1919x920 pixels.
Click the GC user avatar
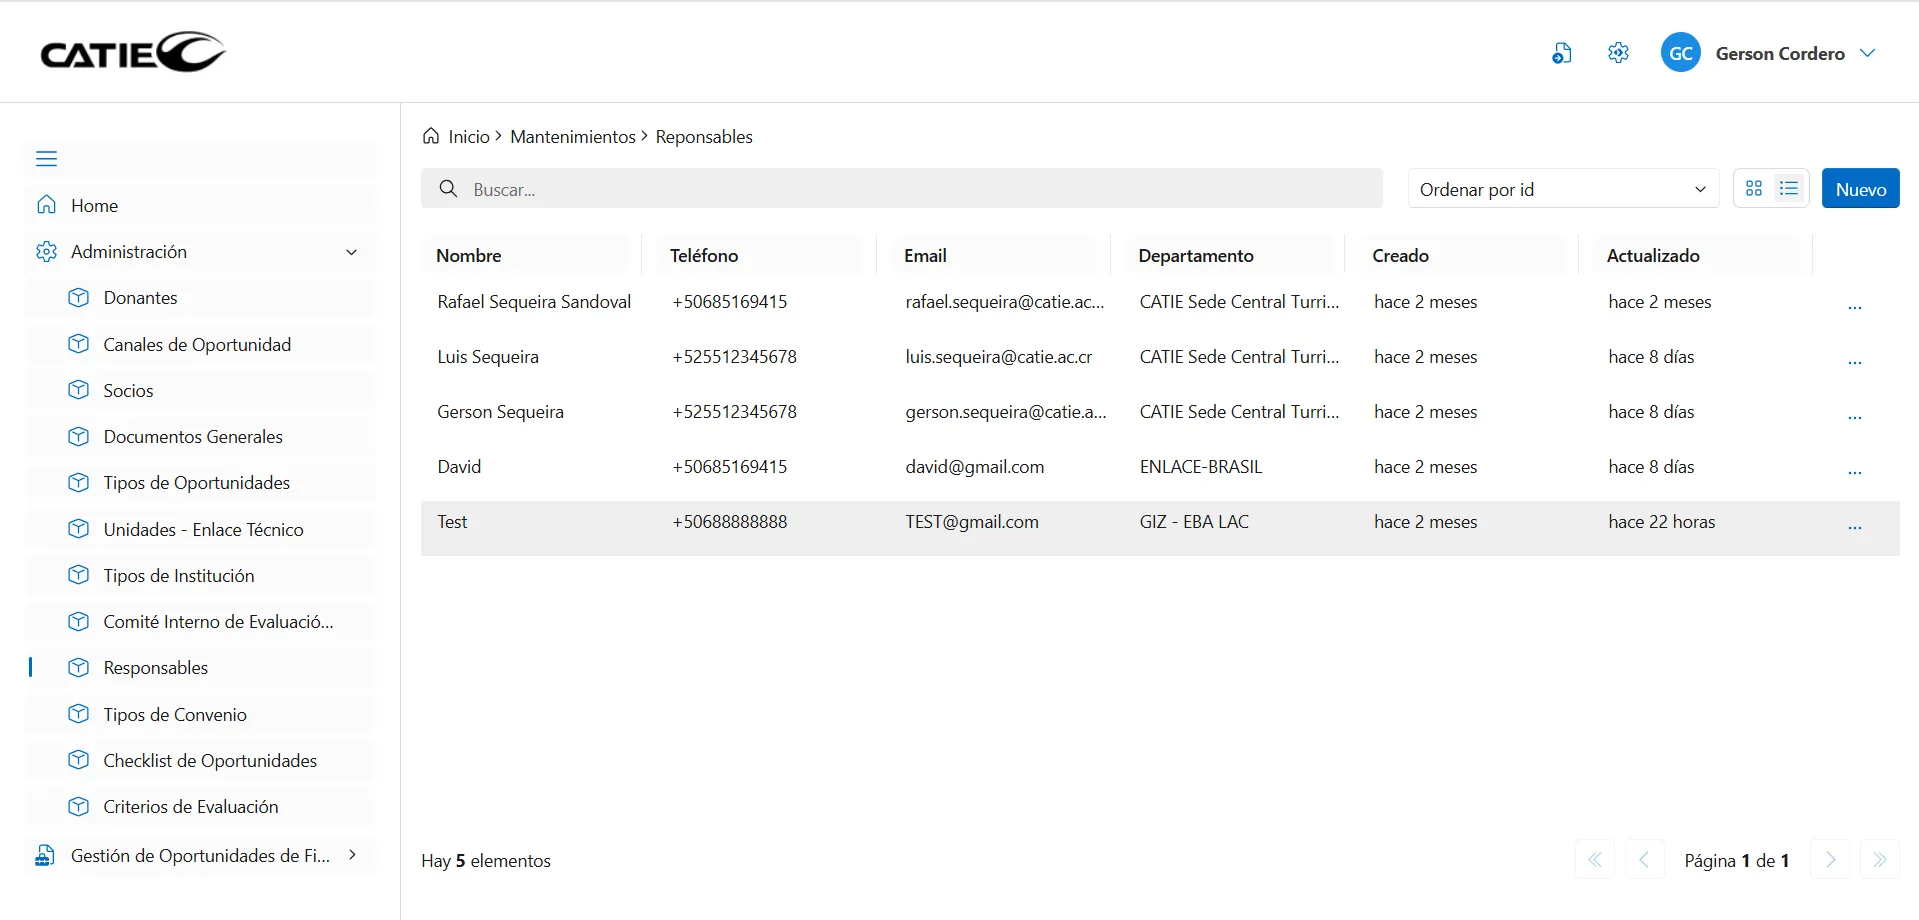(1680, 53)
